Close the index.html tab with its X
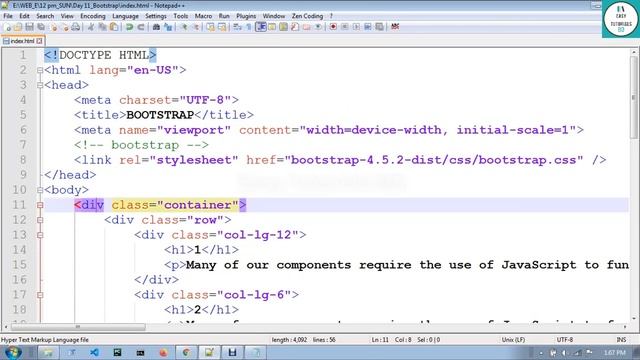 click(x=39, y=41)
